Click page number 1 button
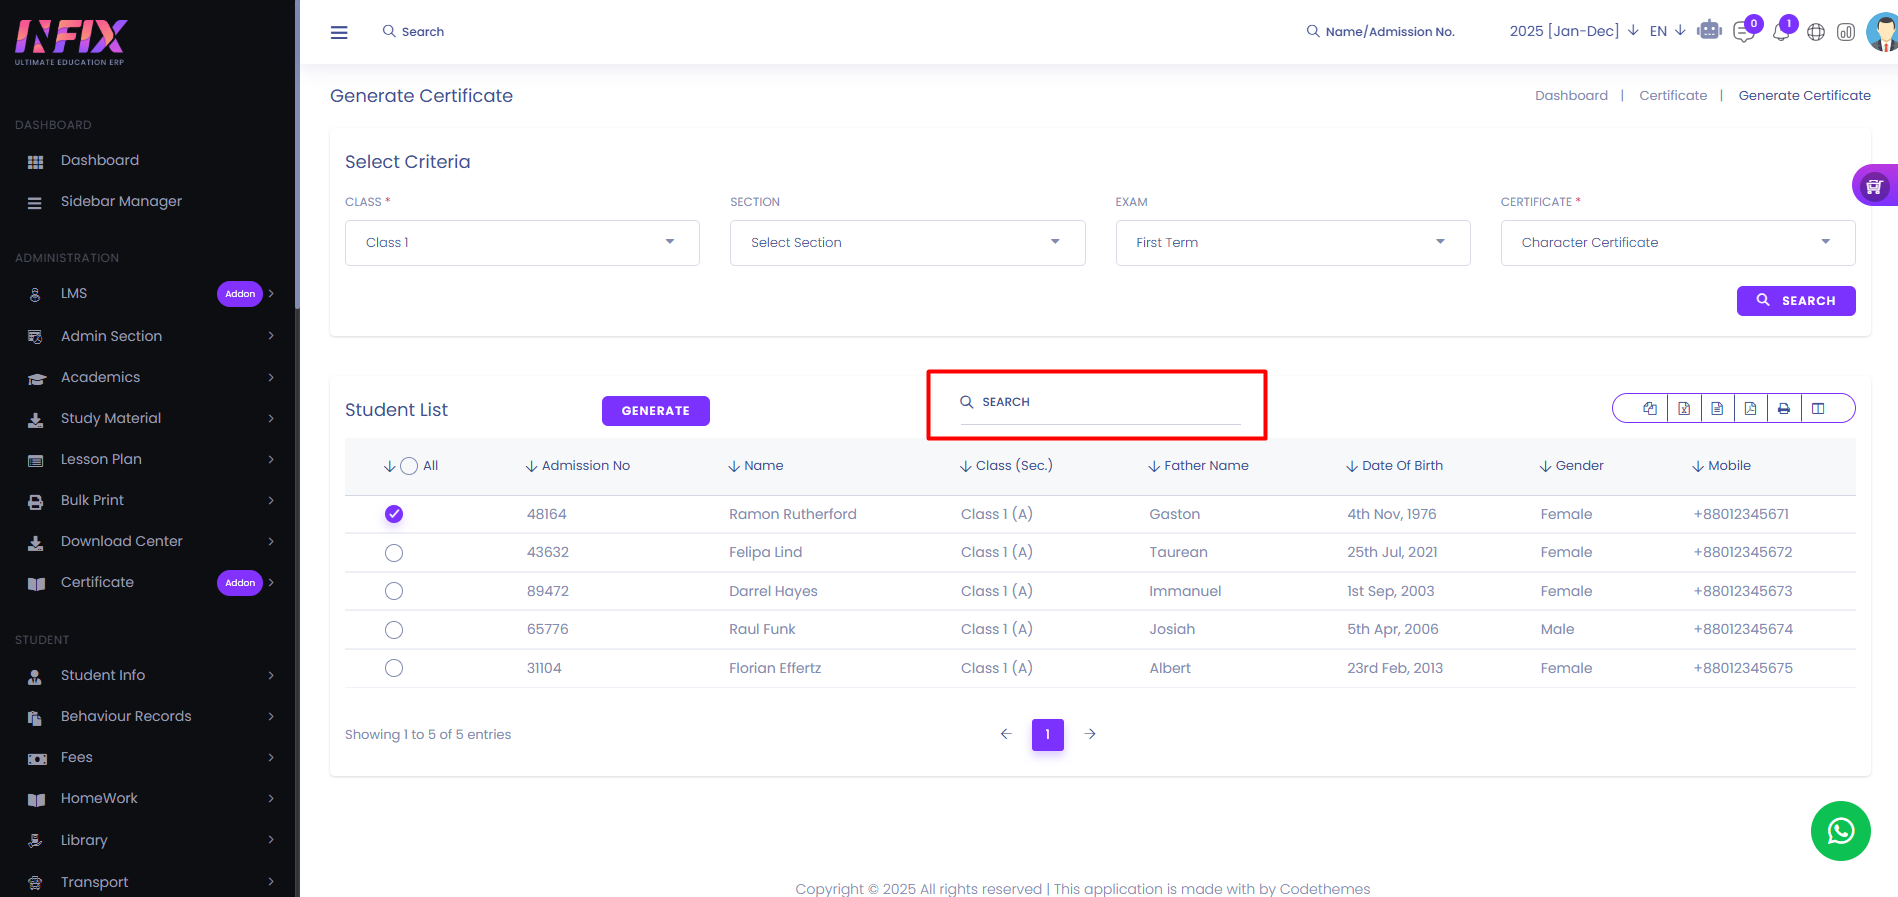This screenshot has height=897, width=1898. coord(1048,735)
